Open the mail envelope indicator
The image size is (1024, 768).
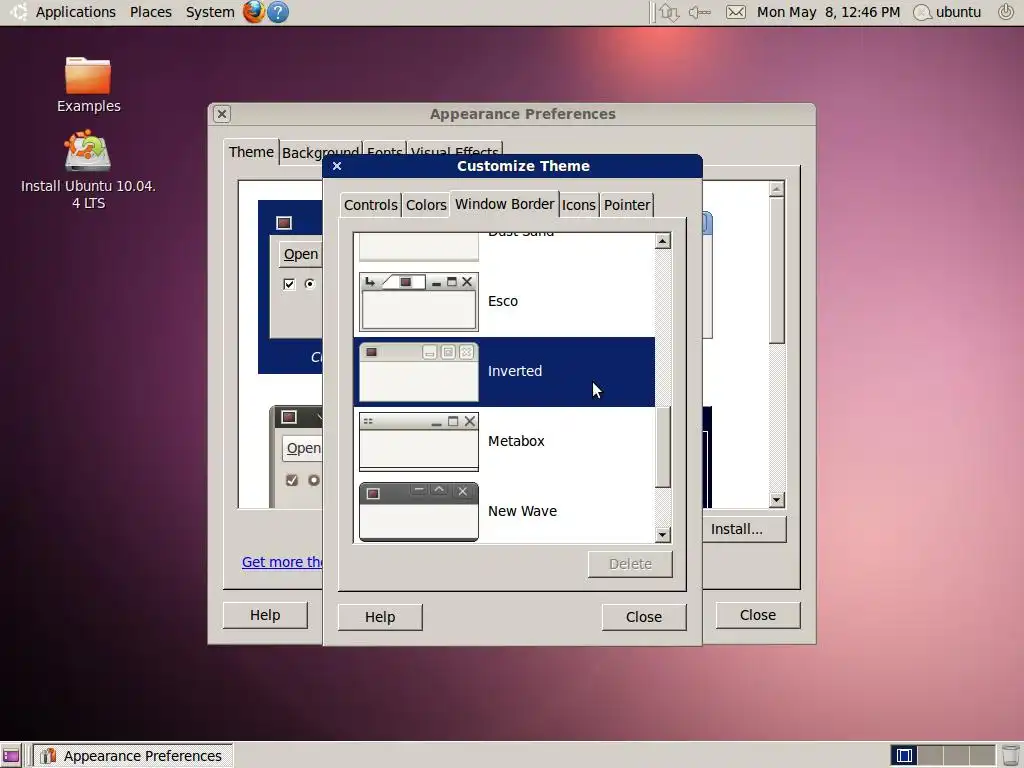[736, 12]
